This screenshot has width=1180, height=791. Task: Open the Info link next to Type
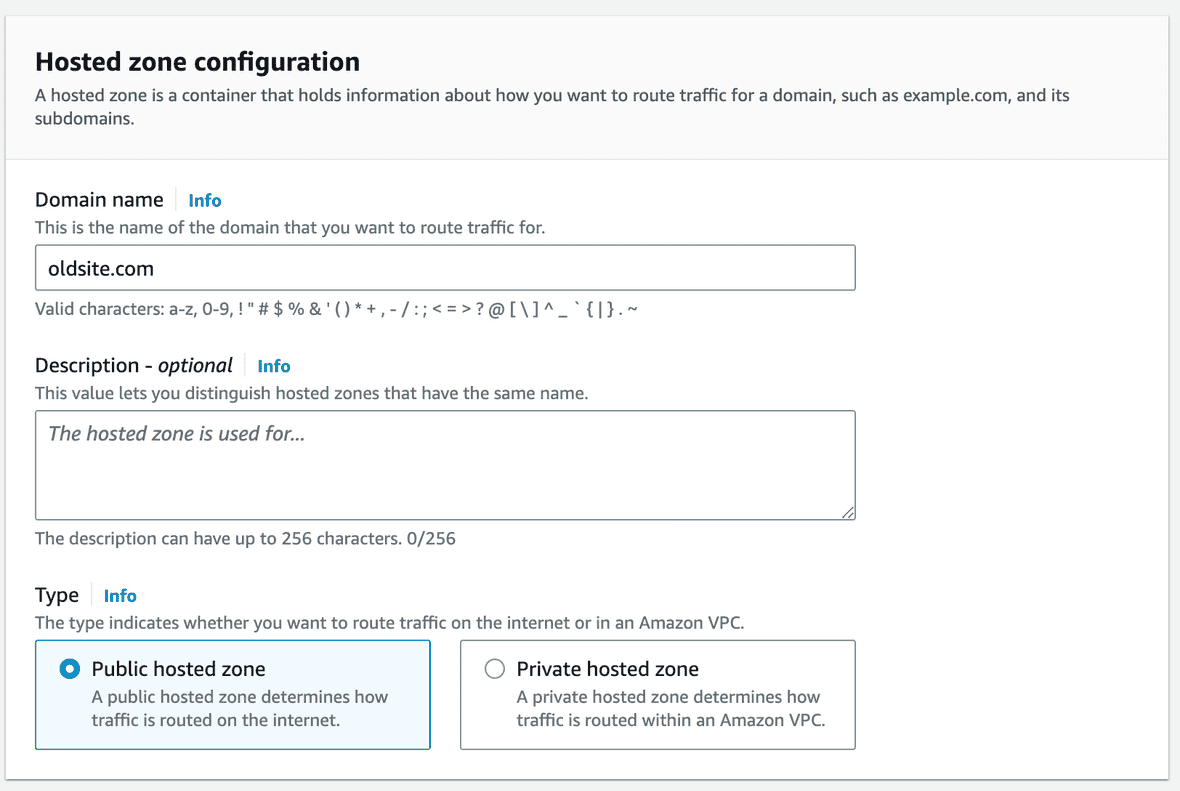click(x=120, y=595)
